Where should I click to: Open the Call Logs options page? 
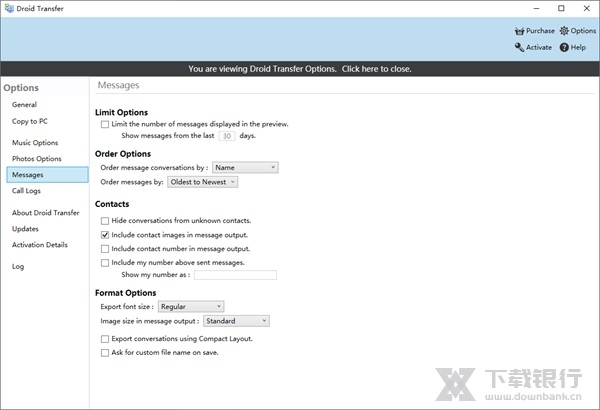pyautogui.click(x=27, y=190)
